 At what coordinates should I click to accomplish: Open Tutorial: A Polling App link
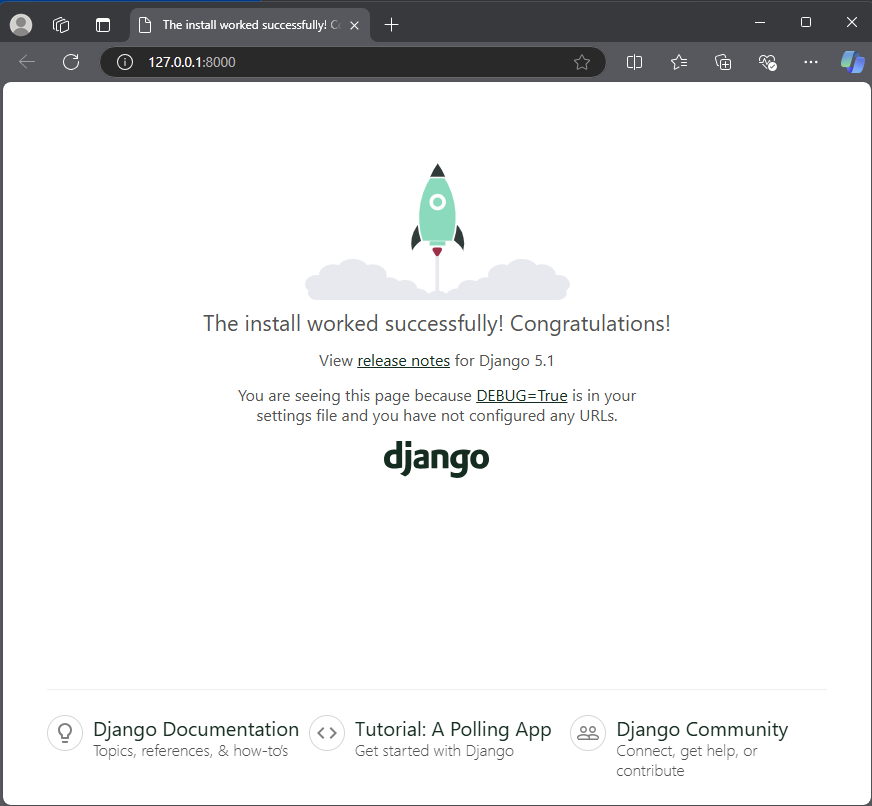[x=453, y=729]
